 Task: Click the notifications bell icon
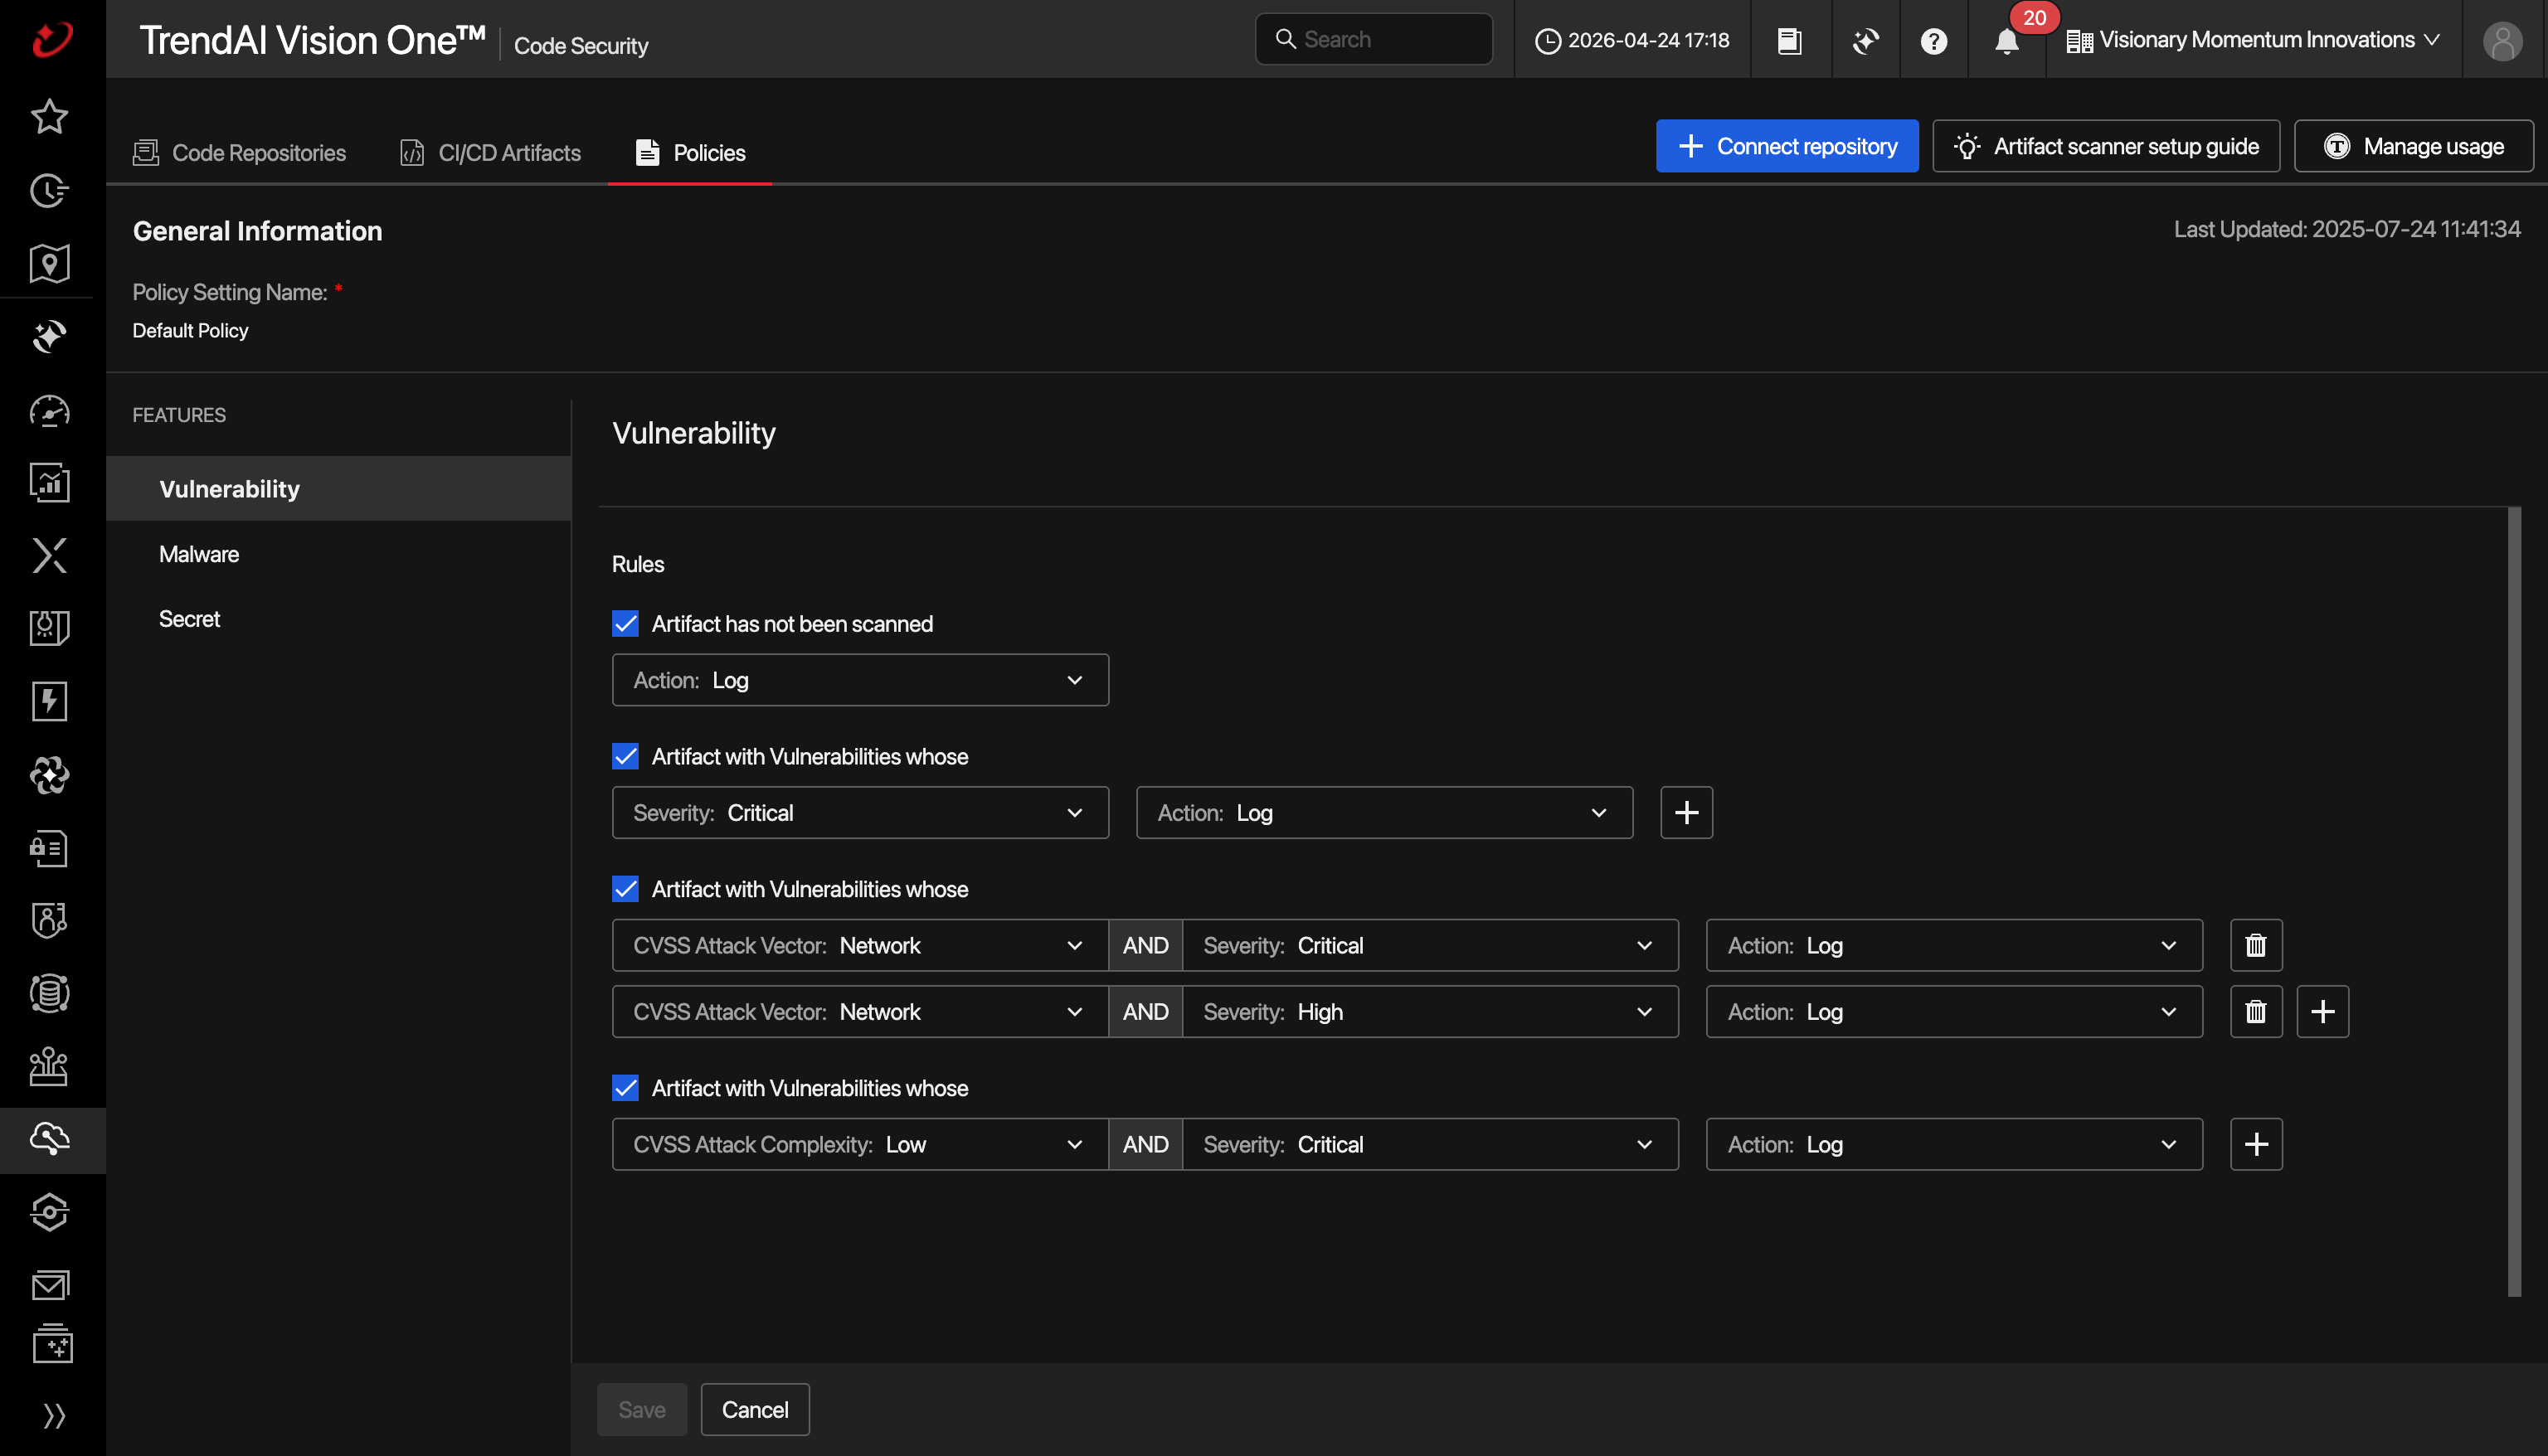click(x=2006, y=41)
